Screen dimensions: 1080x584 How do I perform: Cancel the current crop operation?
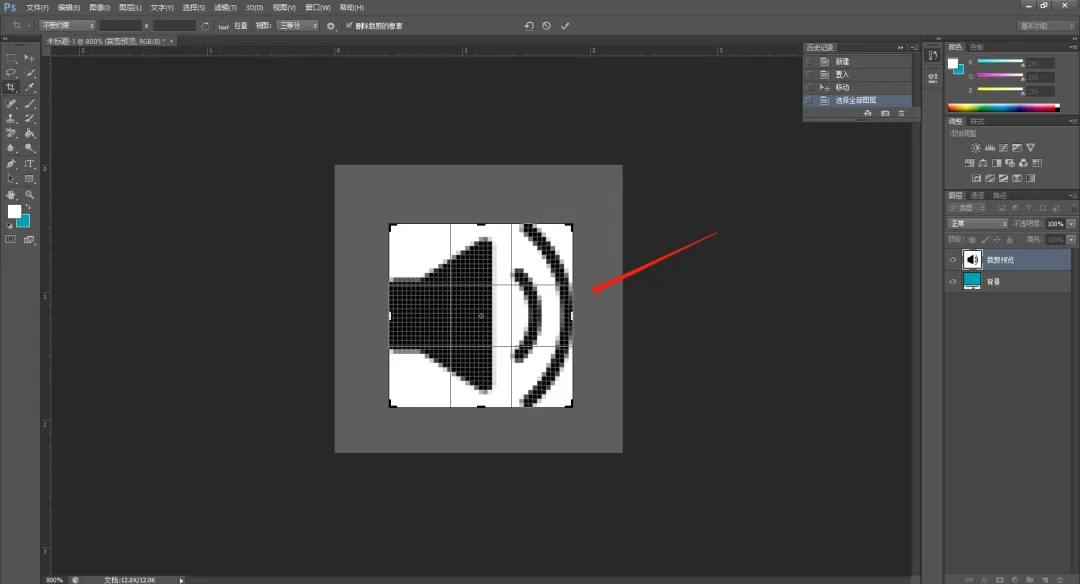(546, 25)
